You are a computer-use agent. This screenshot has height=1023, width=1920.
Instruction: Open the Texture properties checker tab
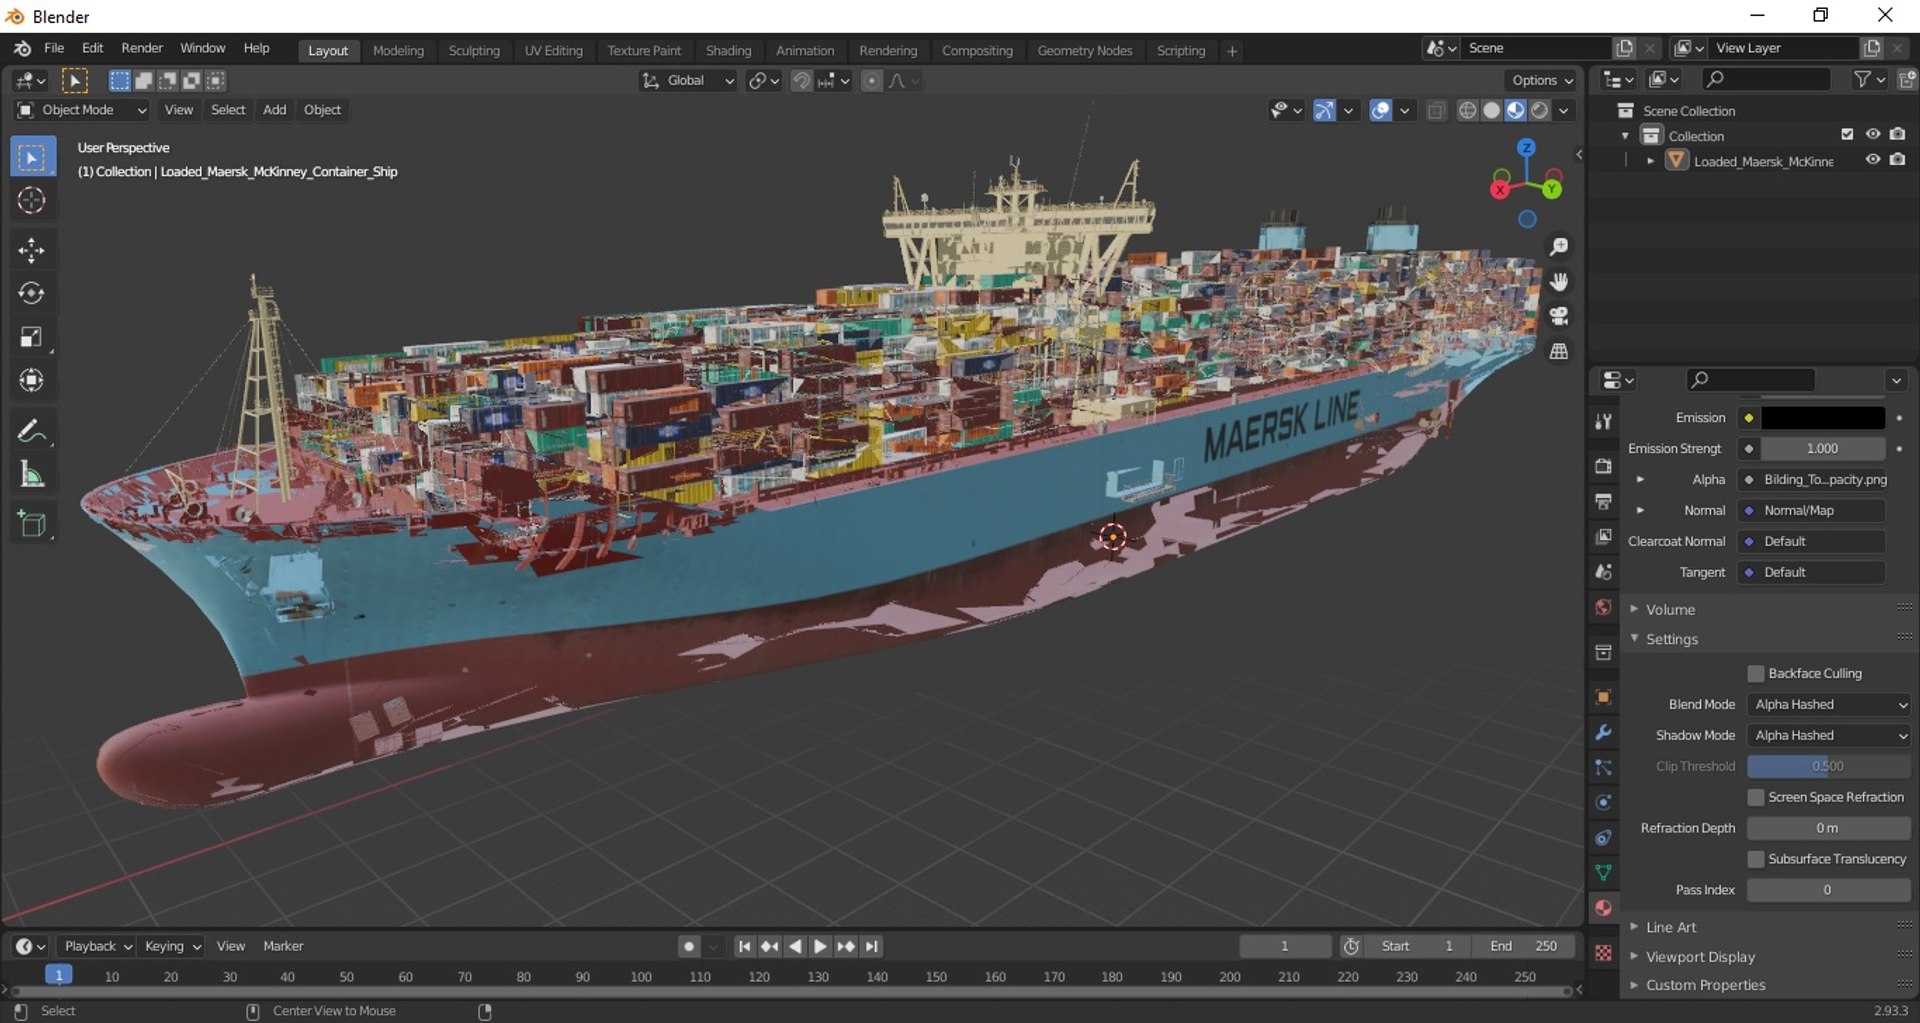pyautogui.click(x=1603, y=953)
